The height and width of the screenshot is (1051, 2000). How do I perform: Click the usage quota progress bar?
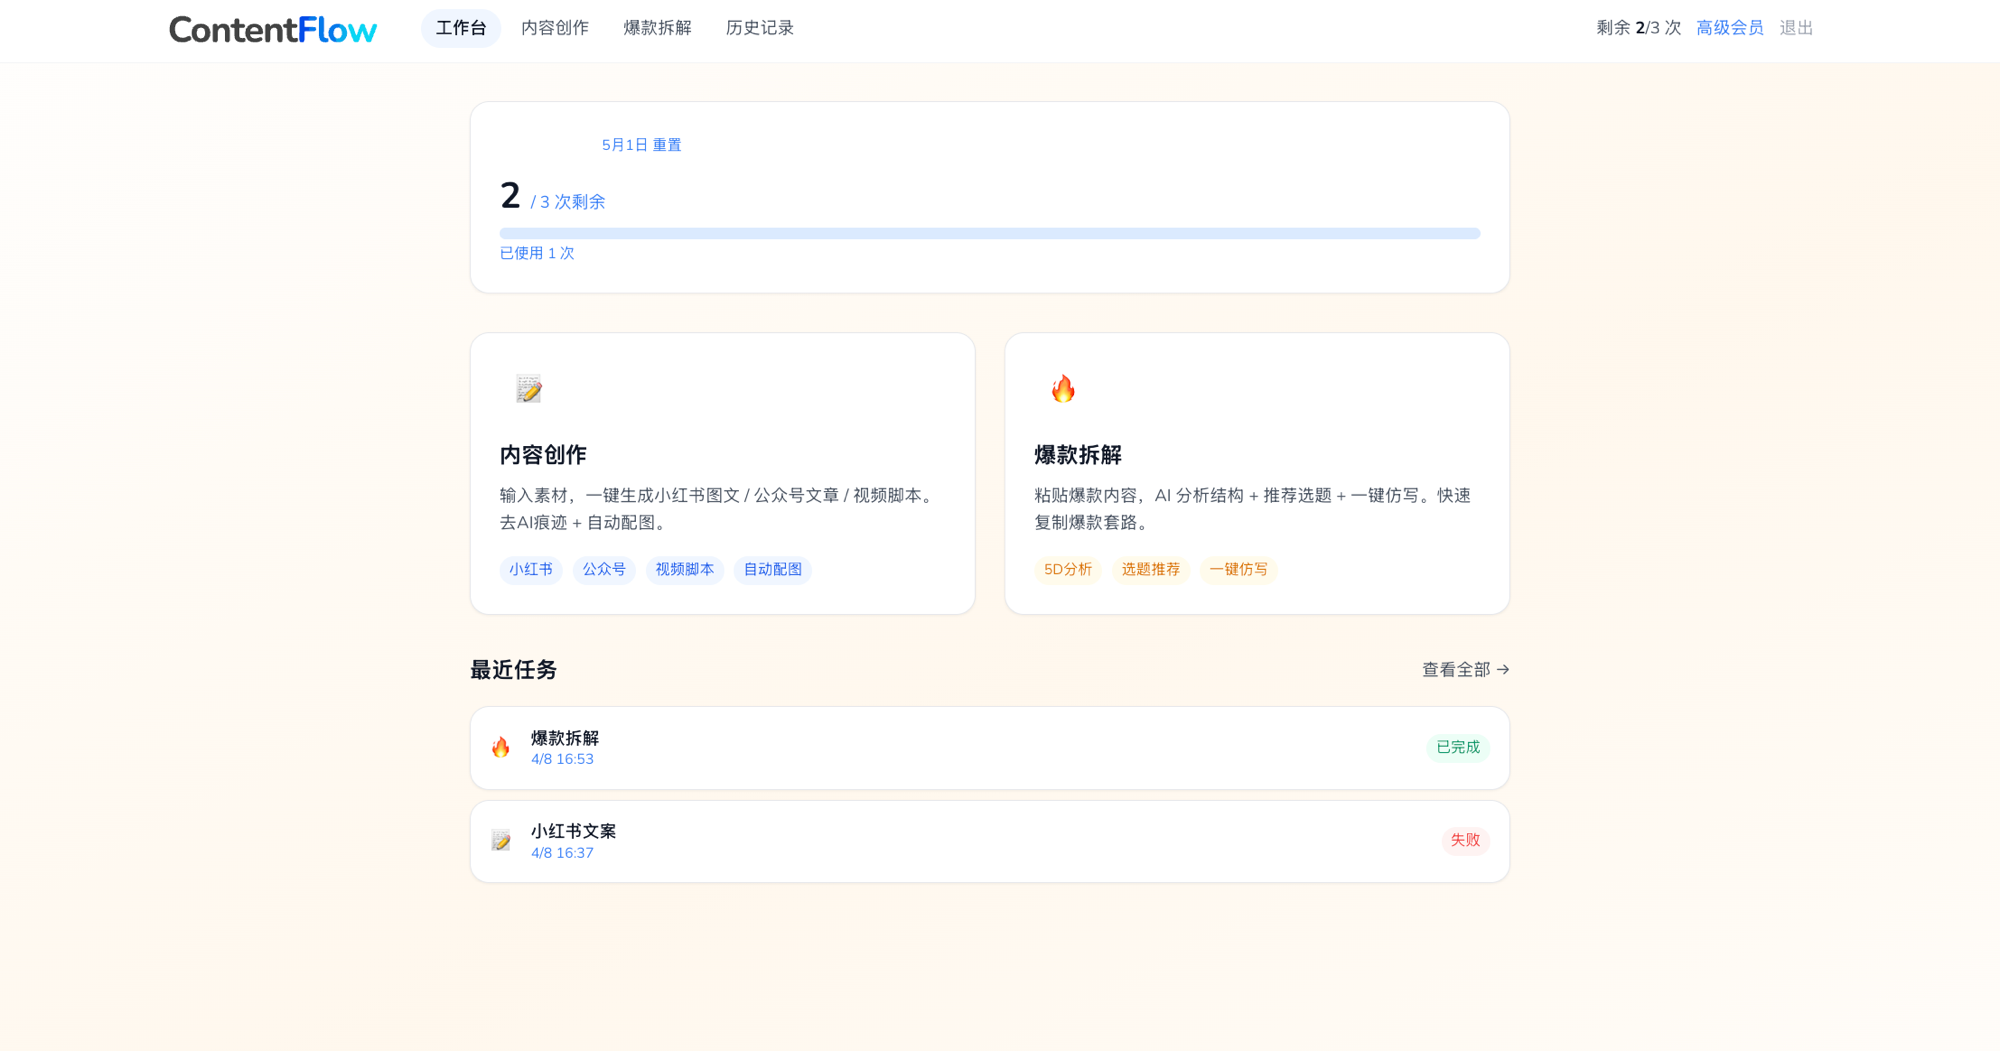989,232
